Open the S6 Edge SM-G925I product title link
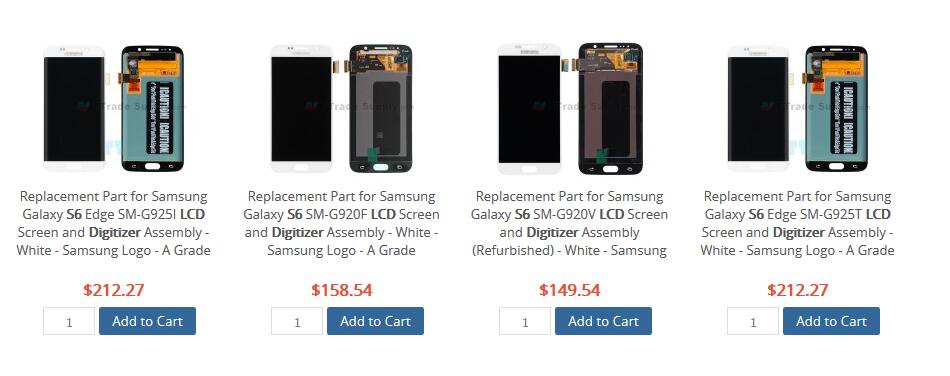 pos(113,223)
